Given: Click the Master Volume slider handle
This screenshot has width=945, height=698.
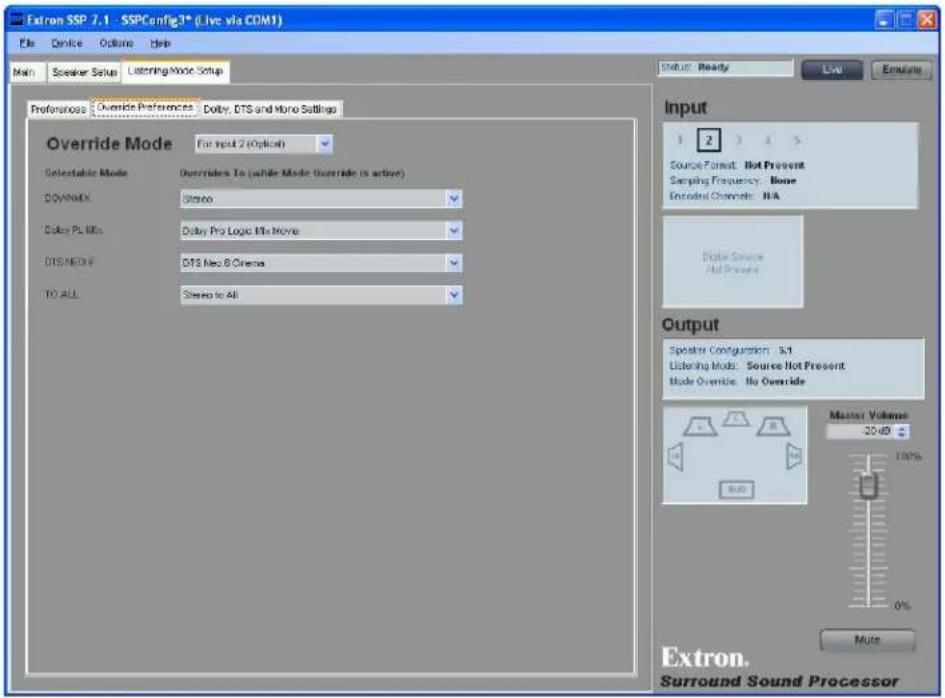Looking at the screenshot, I should click(x=868, y=485).
